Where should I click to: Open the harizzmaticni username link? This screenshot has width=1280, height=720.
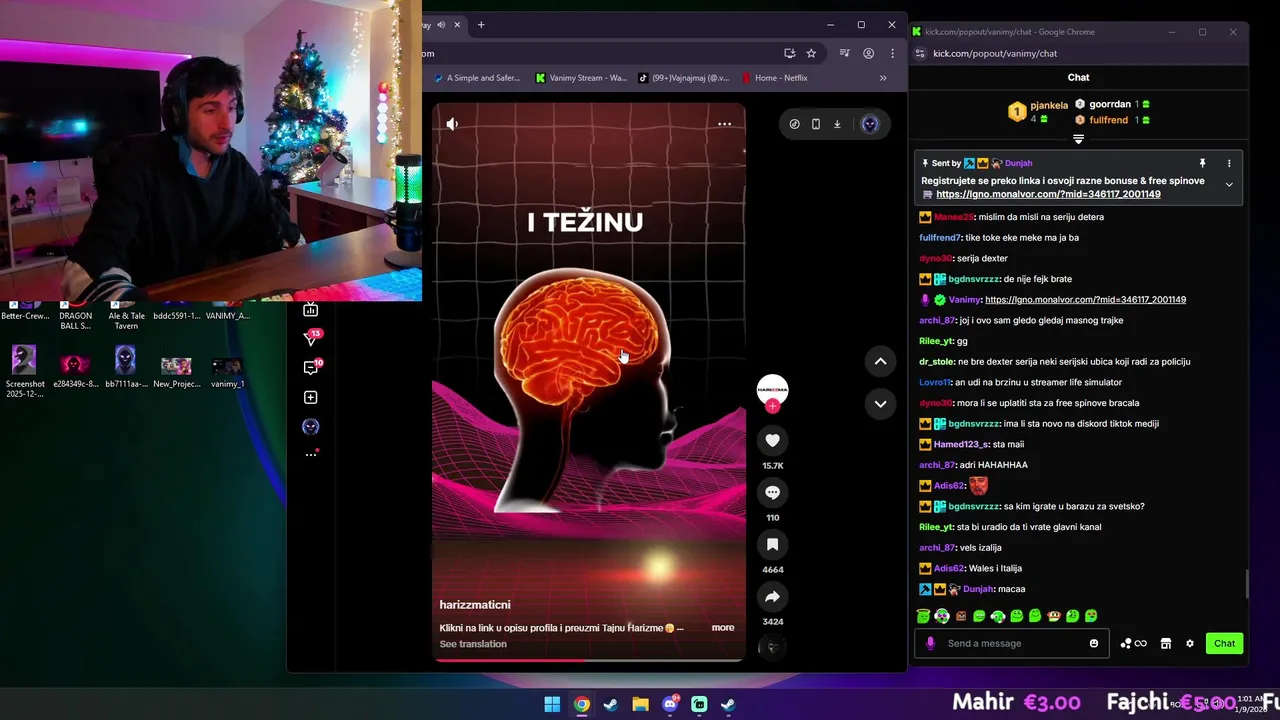coord(475,605)
